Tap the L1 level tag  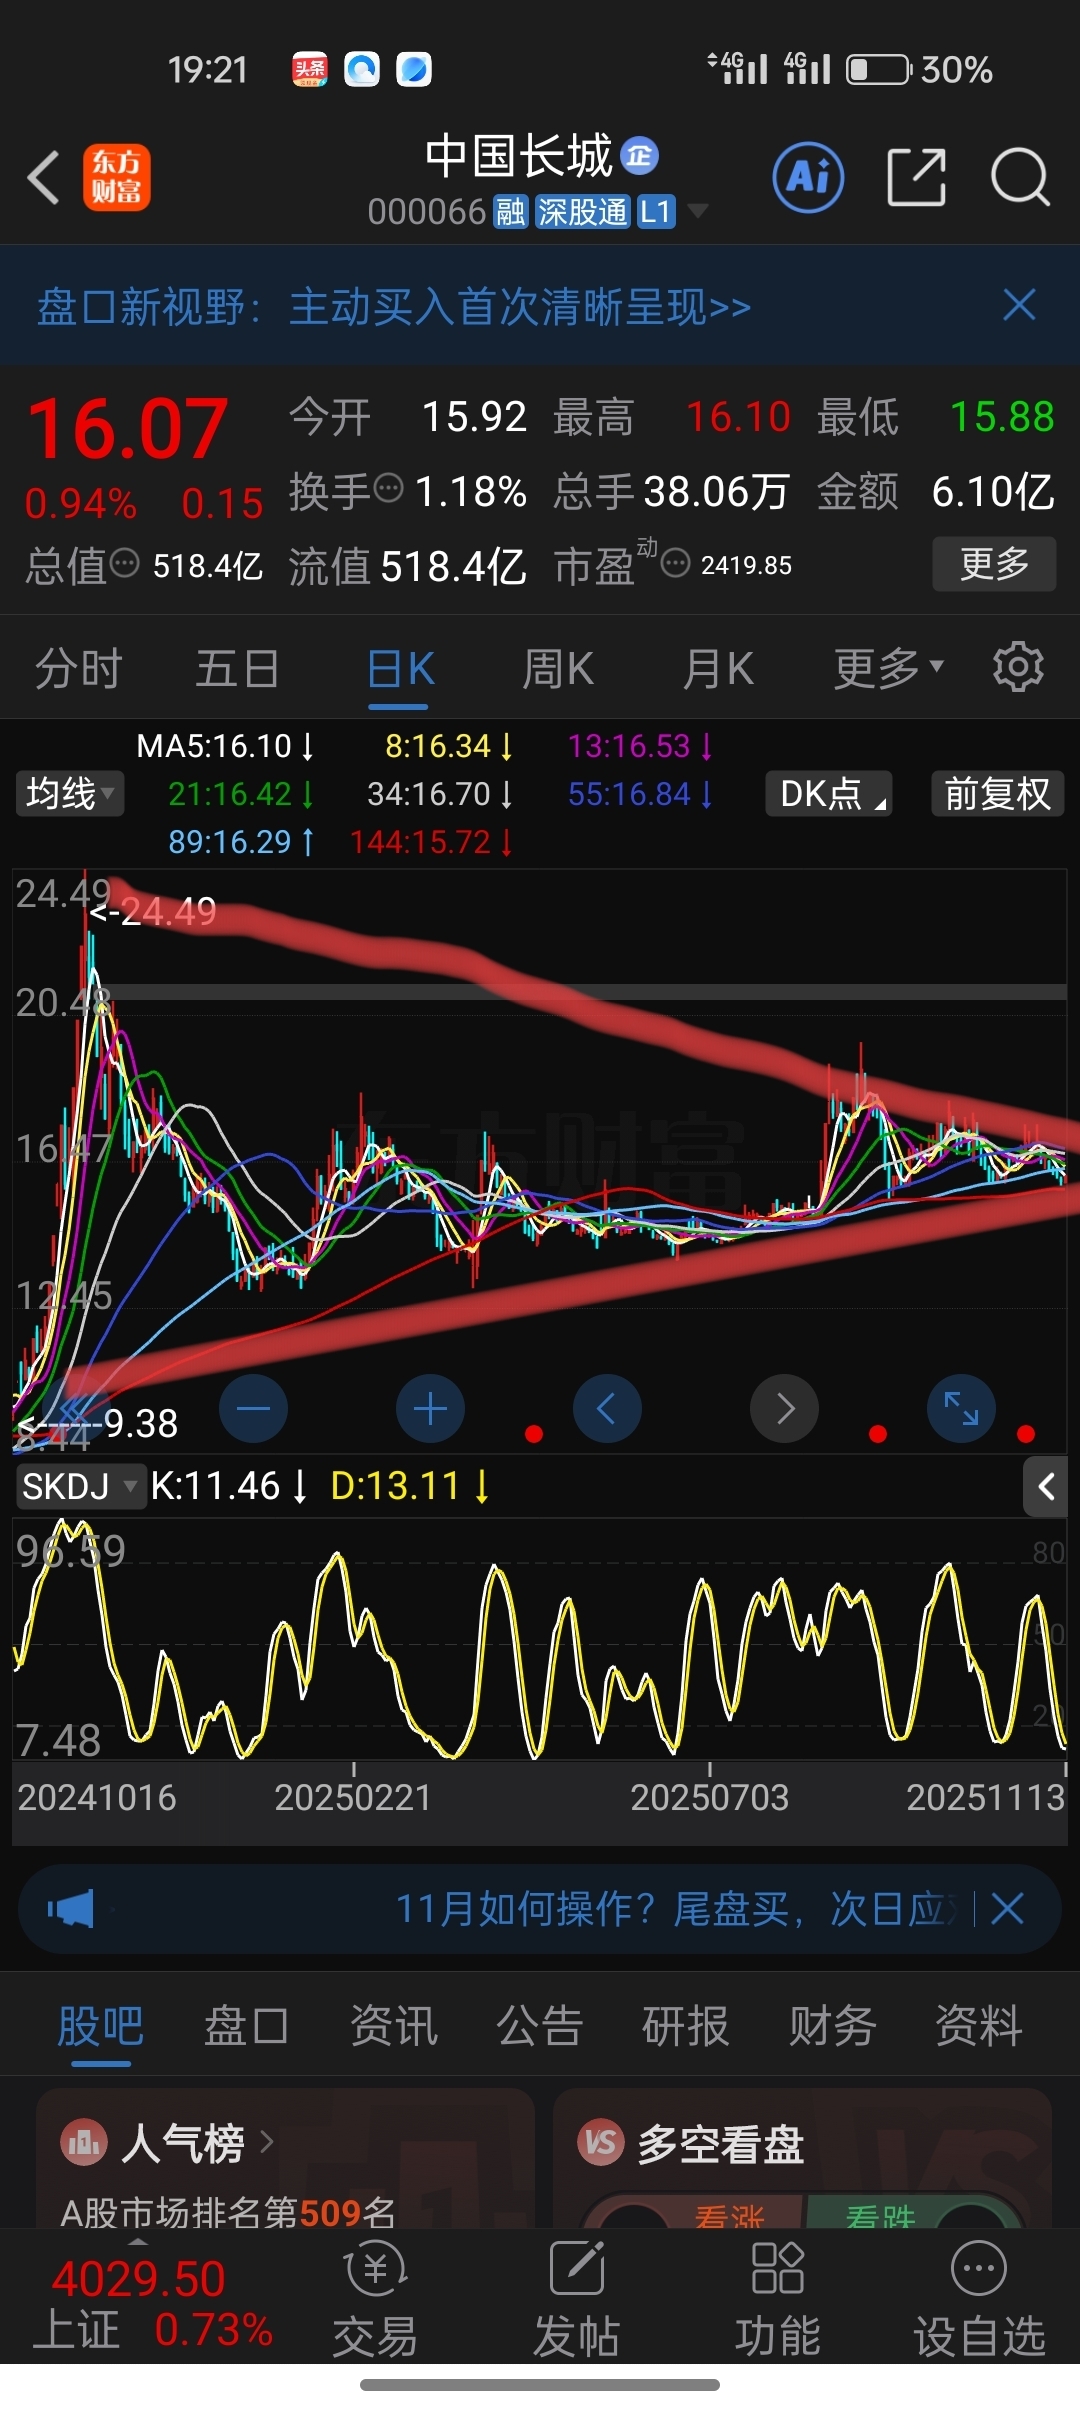[x=655, y=211]
